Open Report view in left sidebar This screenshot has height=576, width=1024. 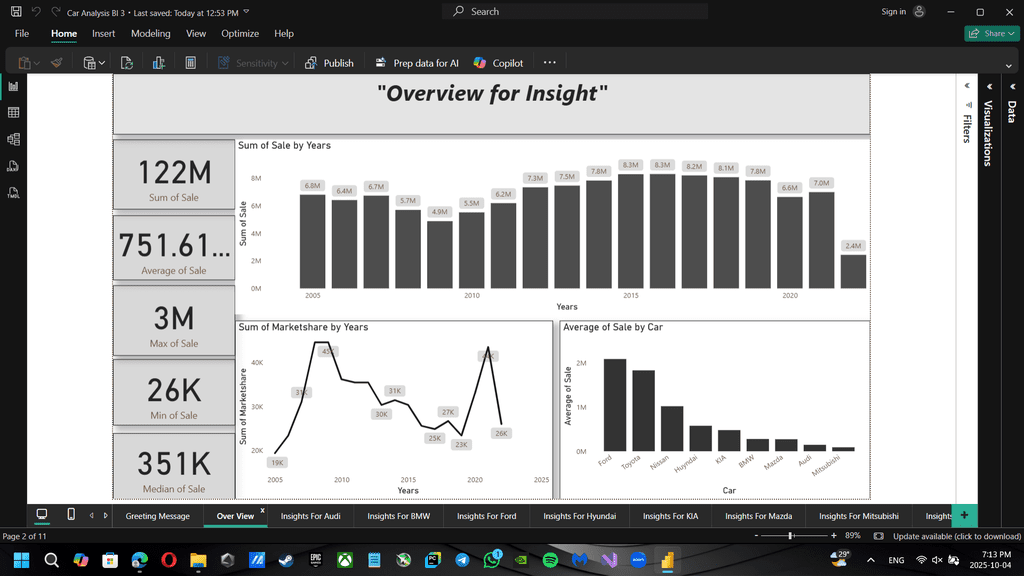click(x=13, y=87)
